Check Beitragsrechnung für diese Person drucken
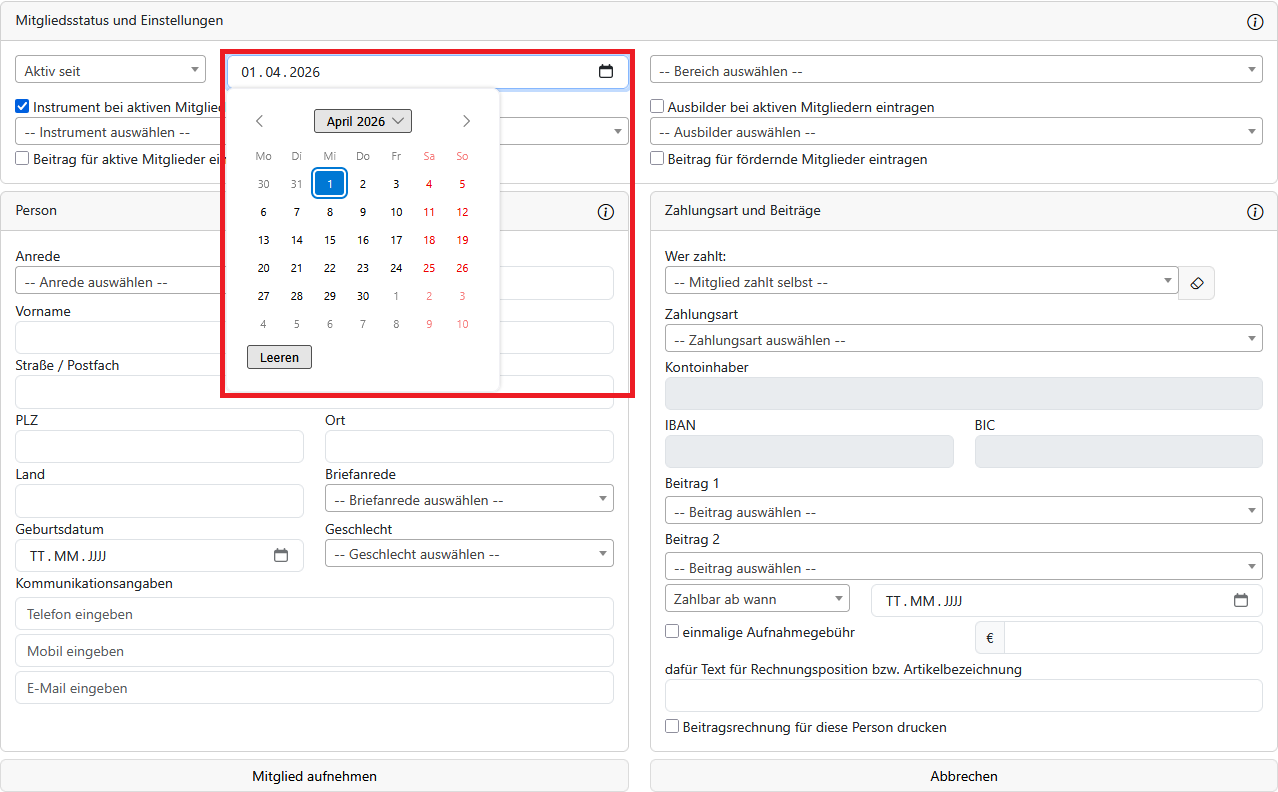 673,727
